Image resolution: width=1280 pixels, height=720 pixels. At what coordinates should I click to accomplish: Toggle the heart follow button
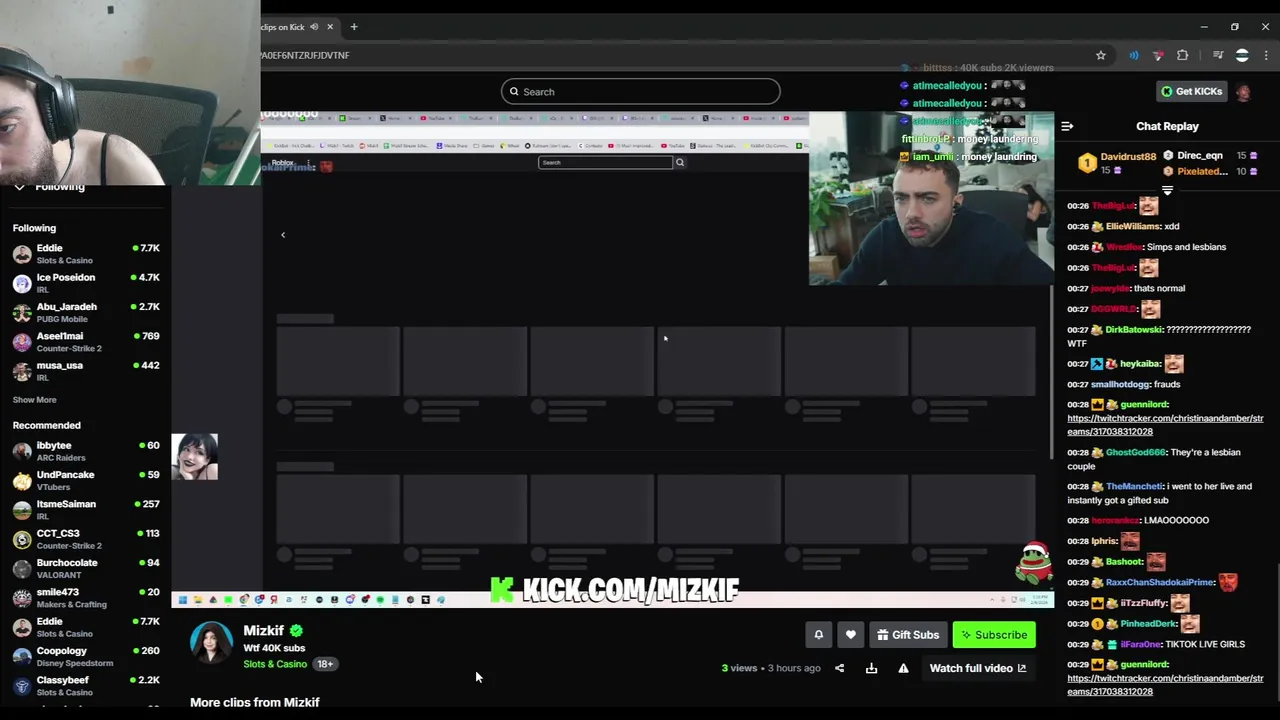[x=850, y=635]
